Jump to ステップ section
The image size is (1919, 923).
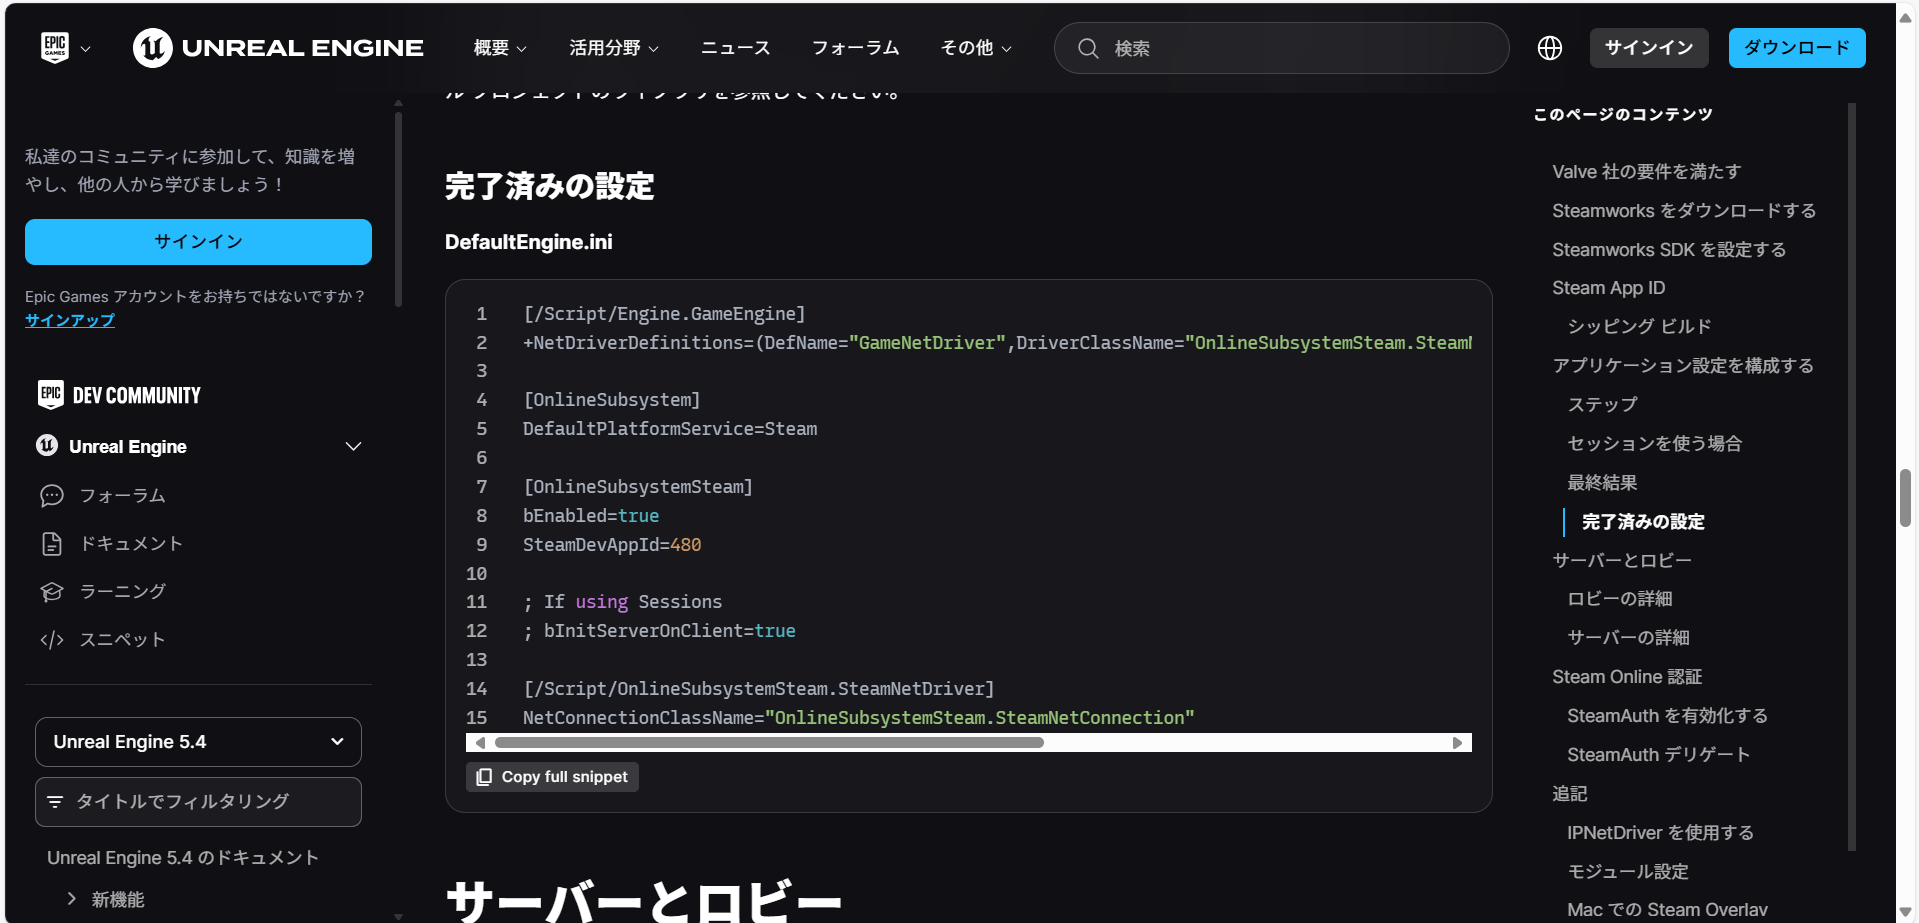[x=1602, y=405]
